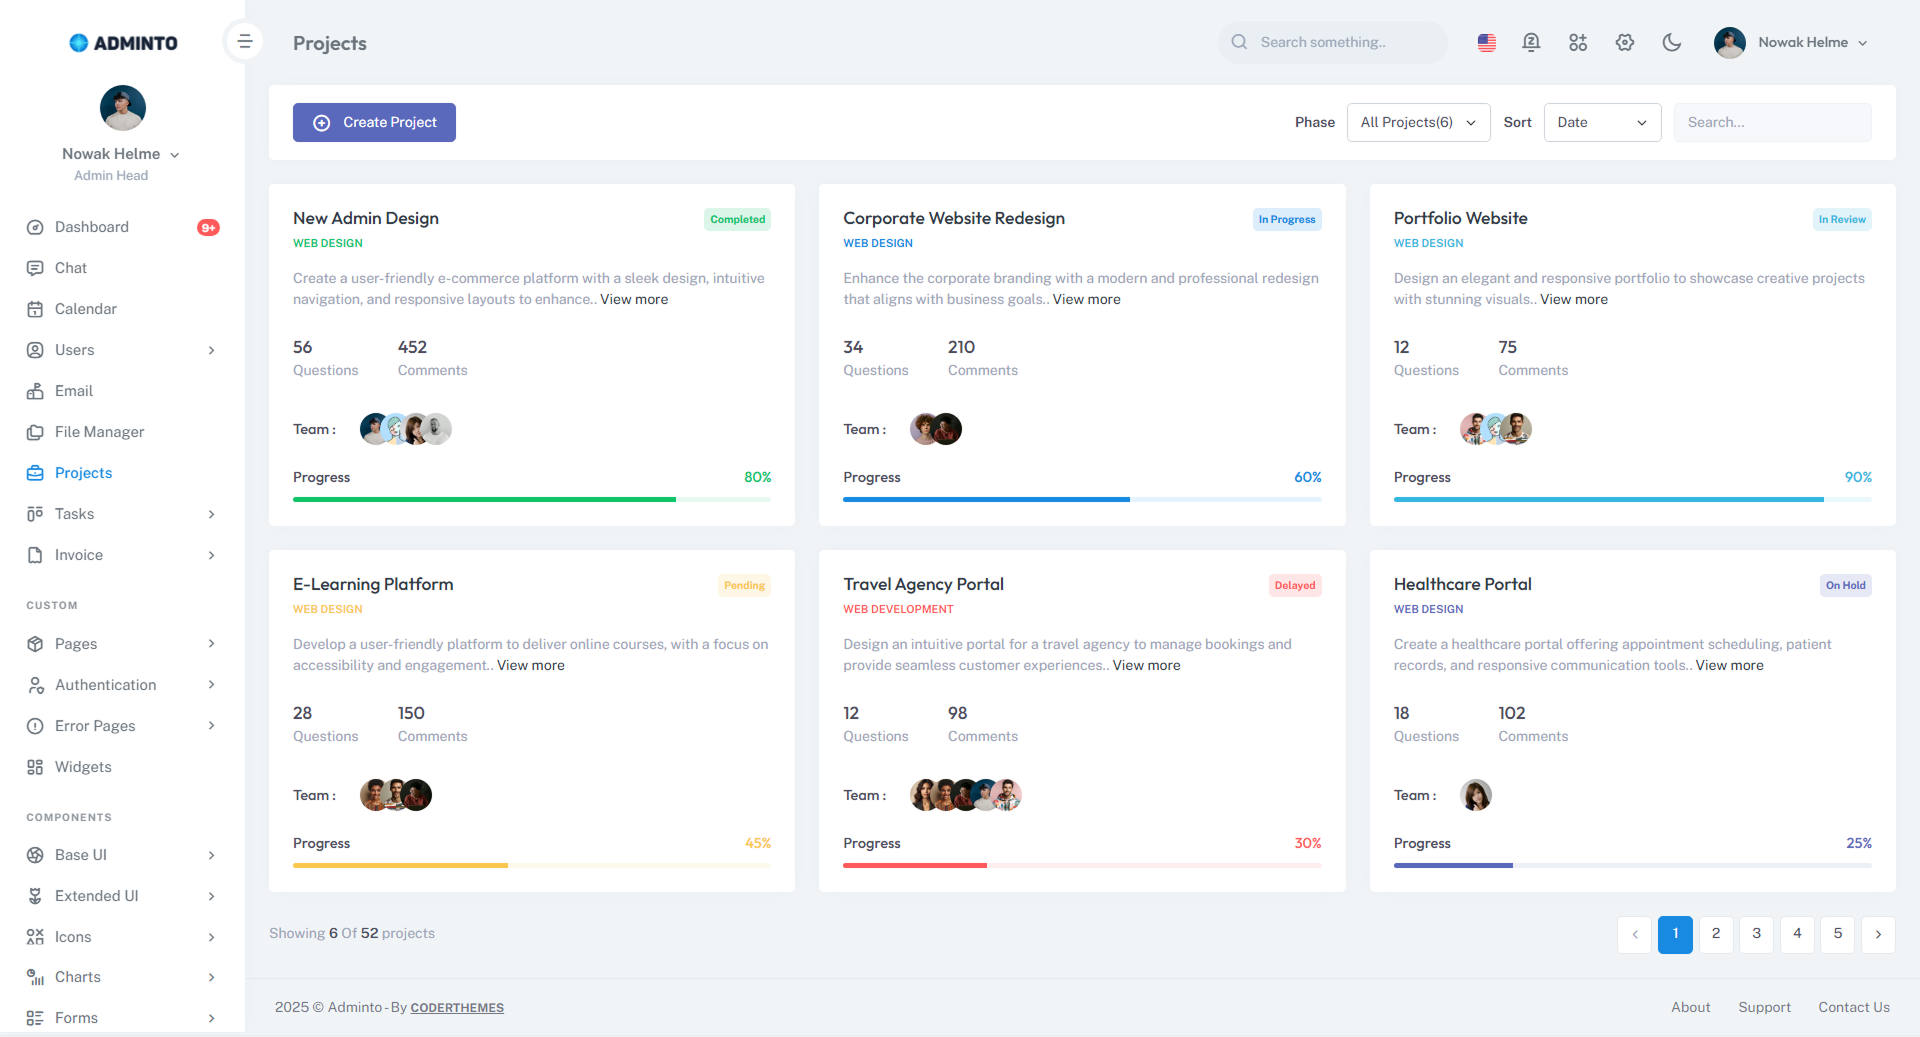Switch language using the US flag icon

tap(1485, 42)
